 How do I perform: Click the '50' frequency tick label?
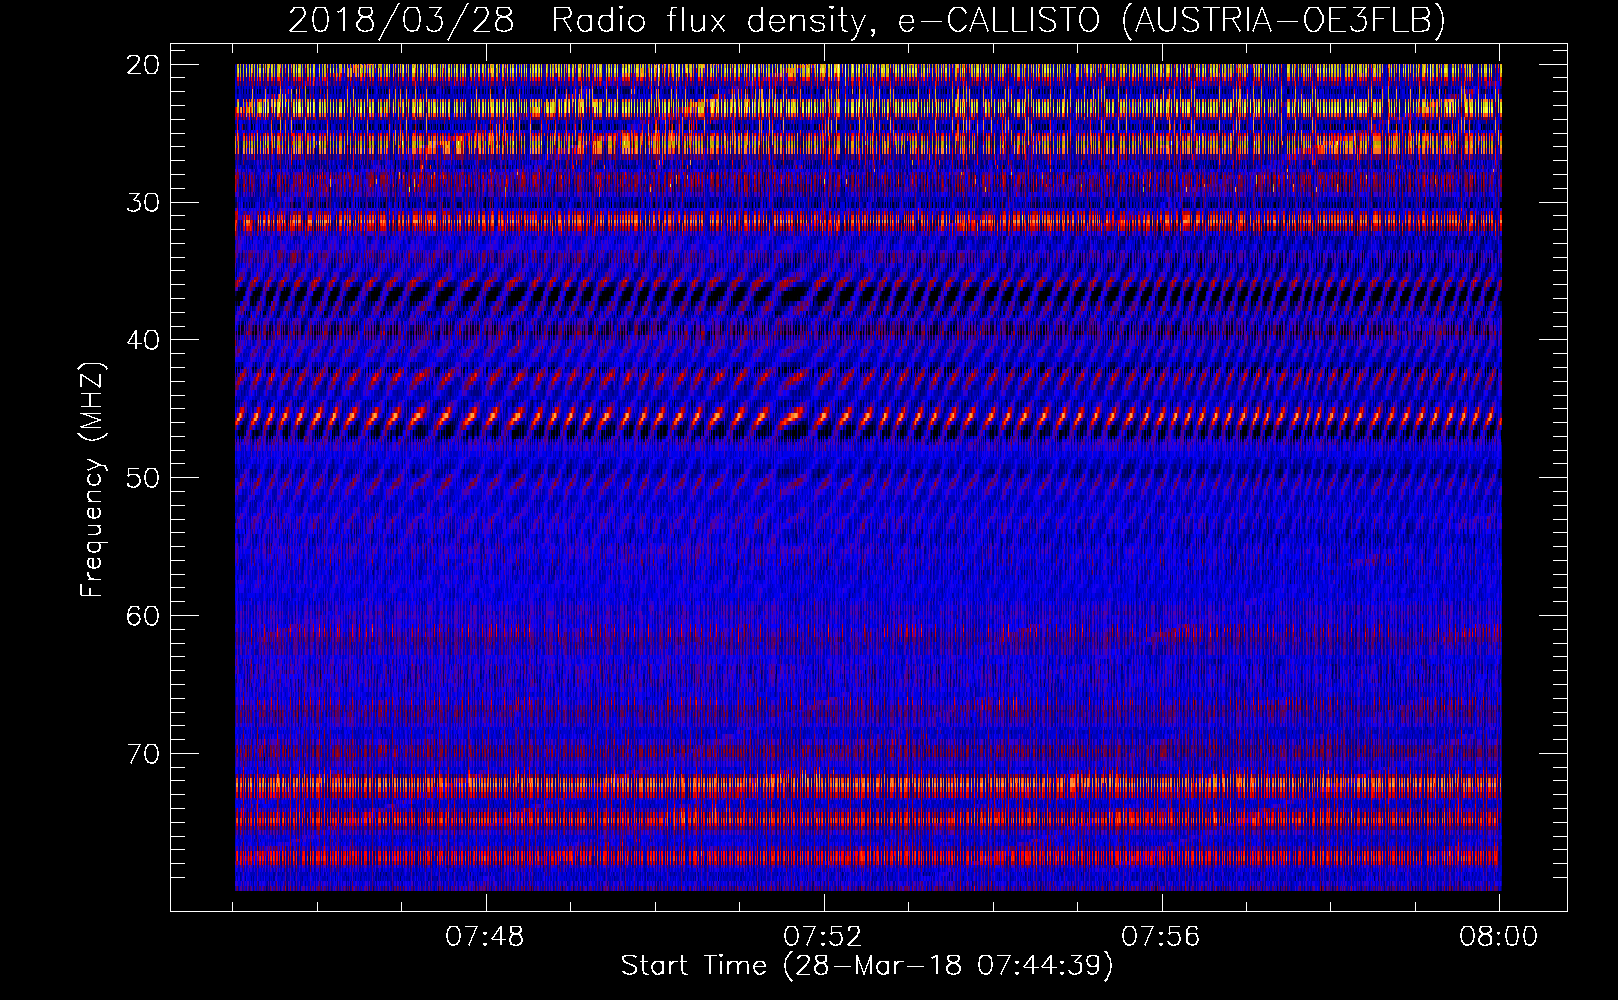pos(144,478)
